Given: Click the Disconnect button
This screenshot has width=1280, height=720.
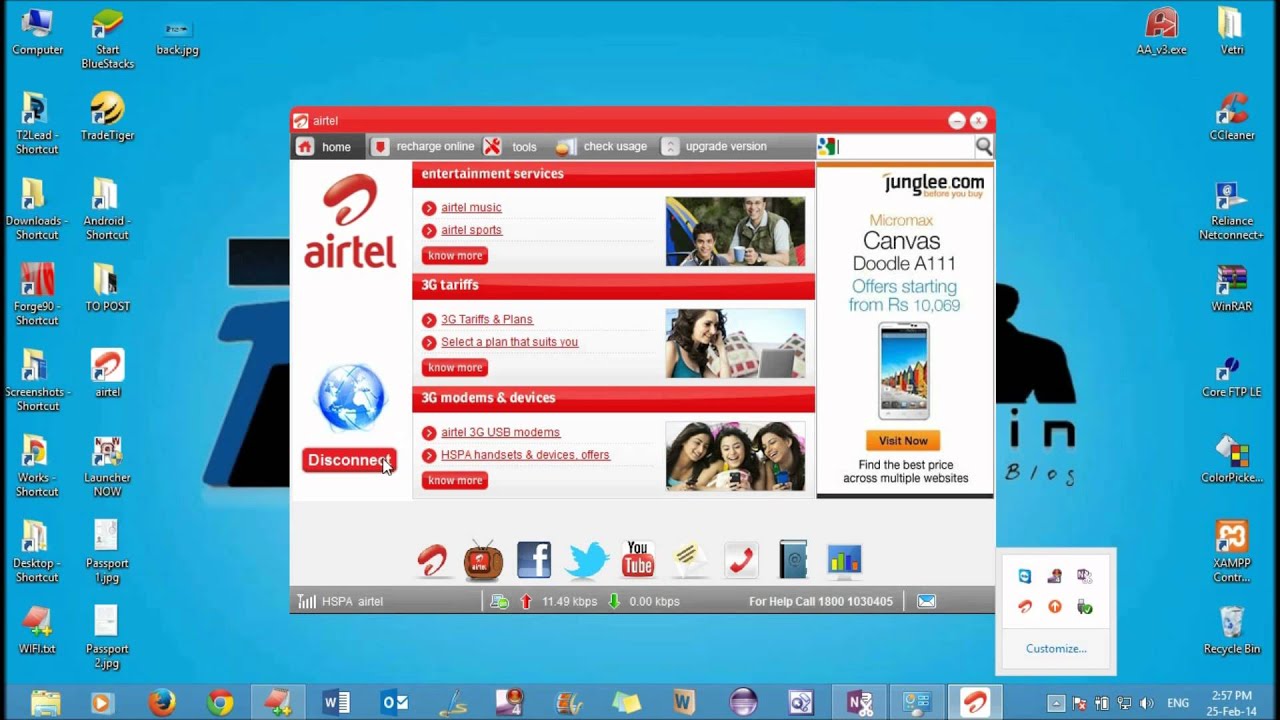Looking at the screenshot, I should coord(349,460).
